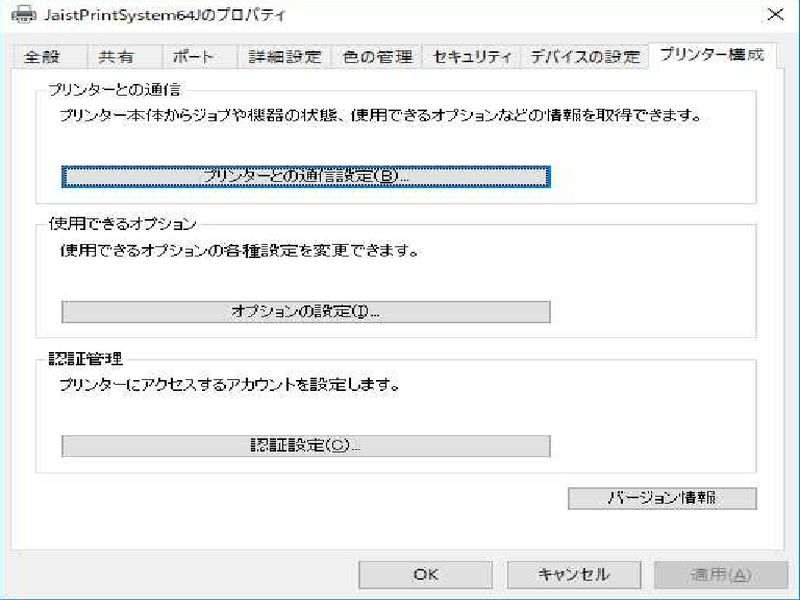This screenshot has height=600, width=800.
Task: Click the プリンターとの通信 group label
Action: 114,90
